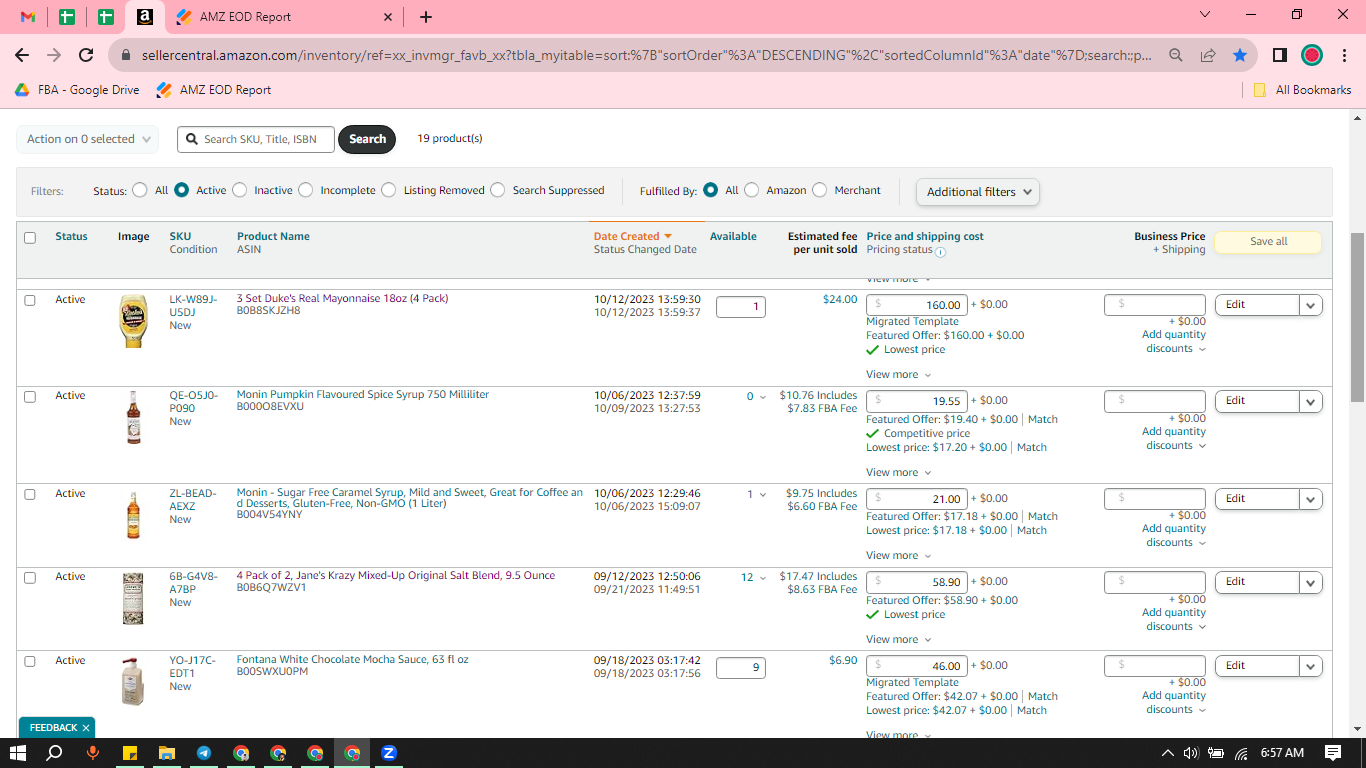Show hidden system tray icons
Viewport: 1366px width, 768px height.
point(1167,753)
